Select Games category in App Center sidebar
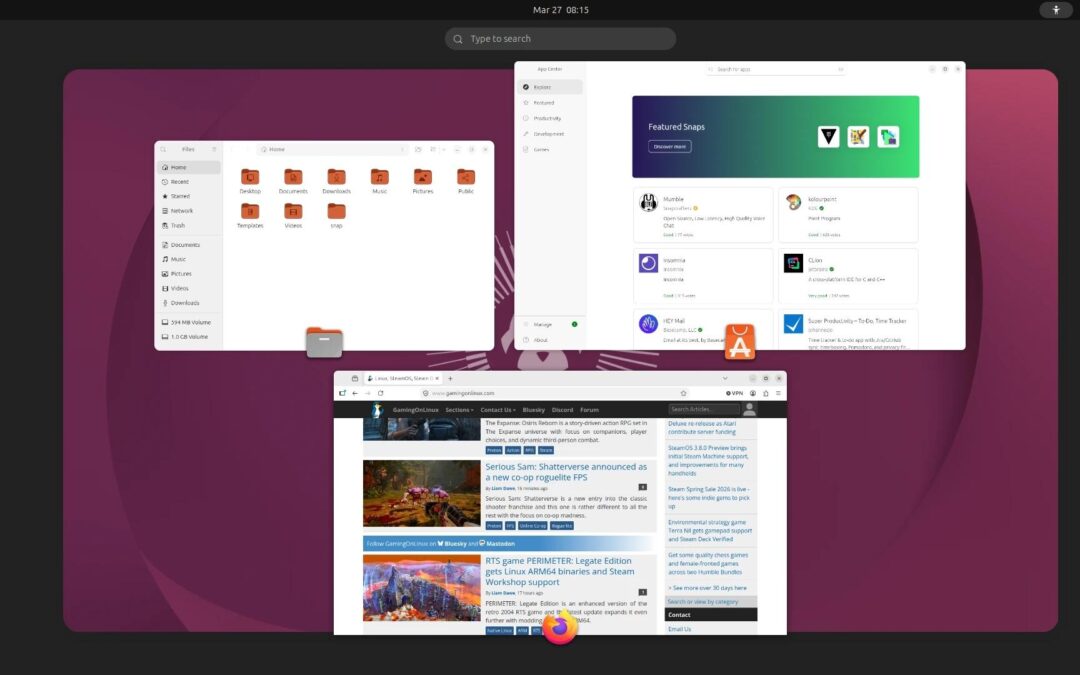Viewport: 1080px width, 675px height. tap(550, 149)
